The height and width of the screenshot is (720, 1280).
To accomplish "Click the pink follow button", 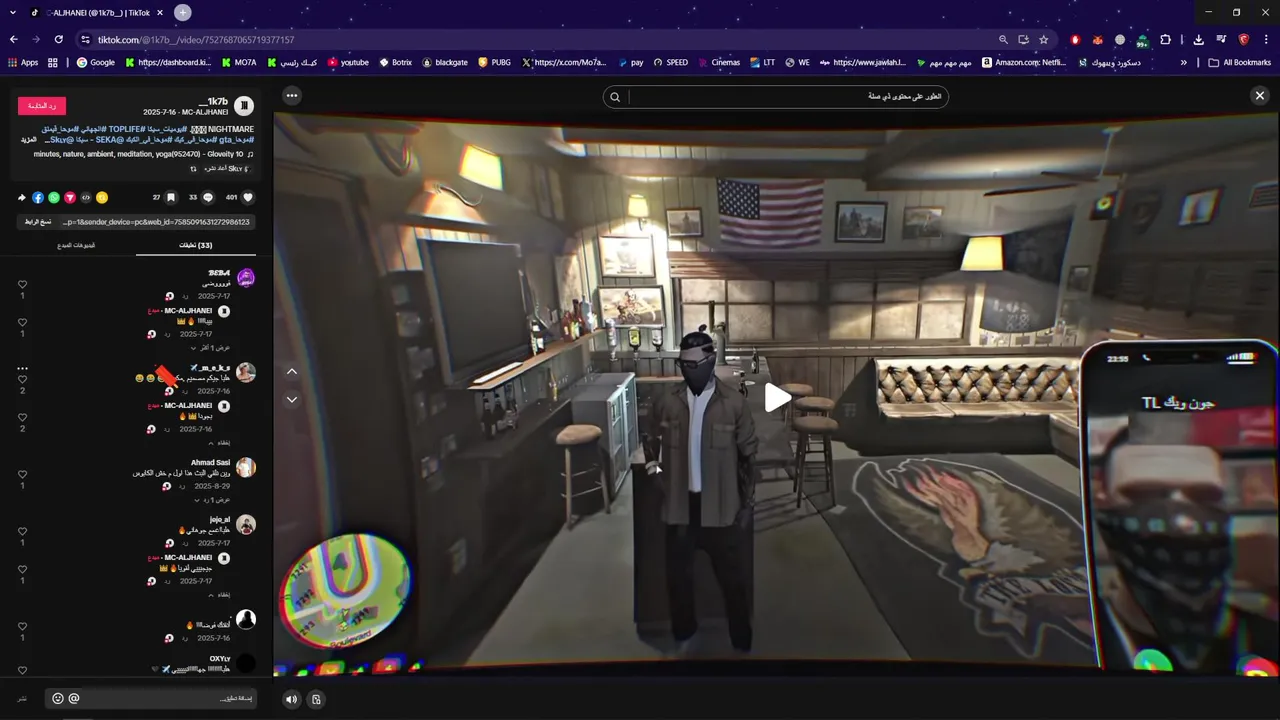I will click(x=42, y=105).
